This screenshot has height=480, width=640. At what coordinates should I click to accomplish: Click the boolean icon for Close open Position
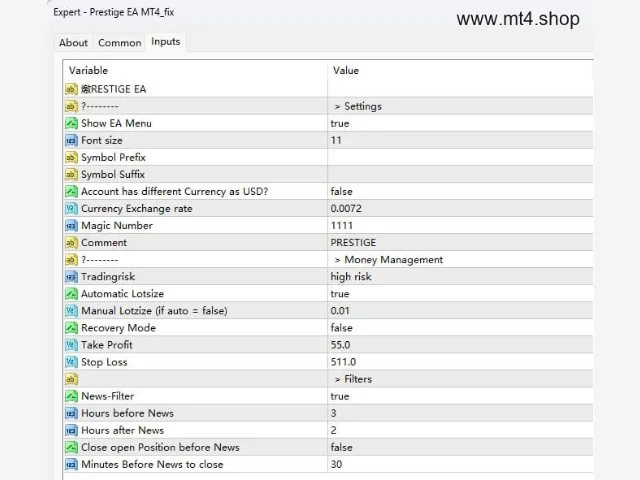pos(71,447)
